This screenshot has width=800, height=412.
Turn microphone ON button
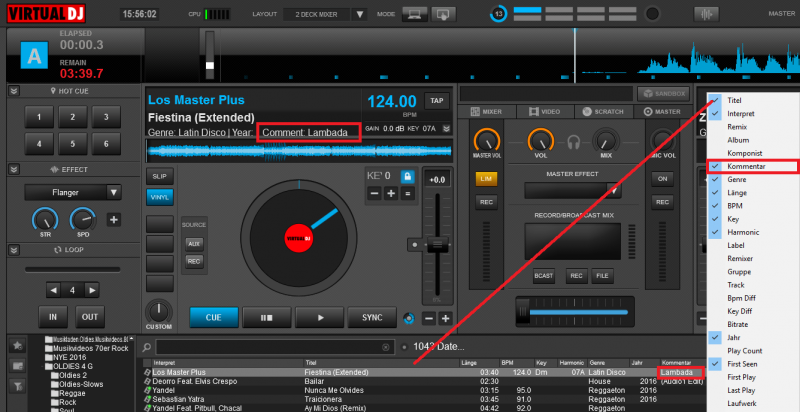coord(662,178)
